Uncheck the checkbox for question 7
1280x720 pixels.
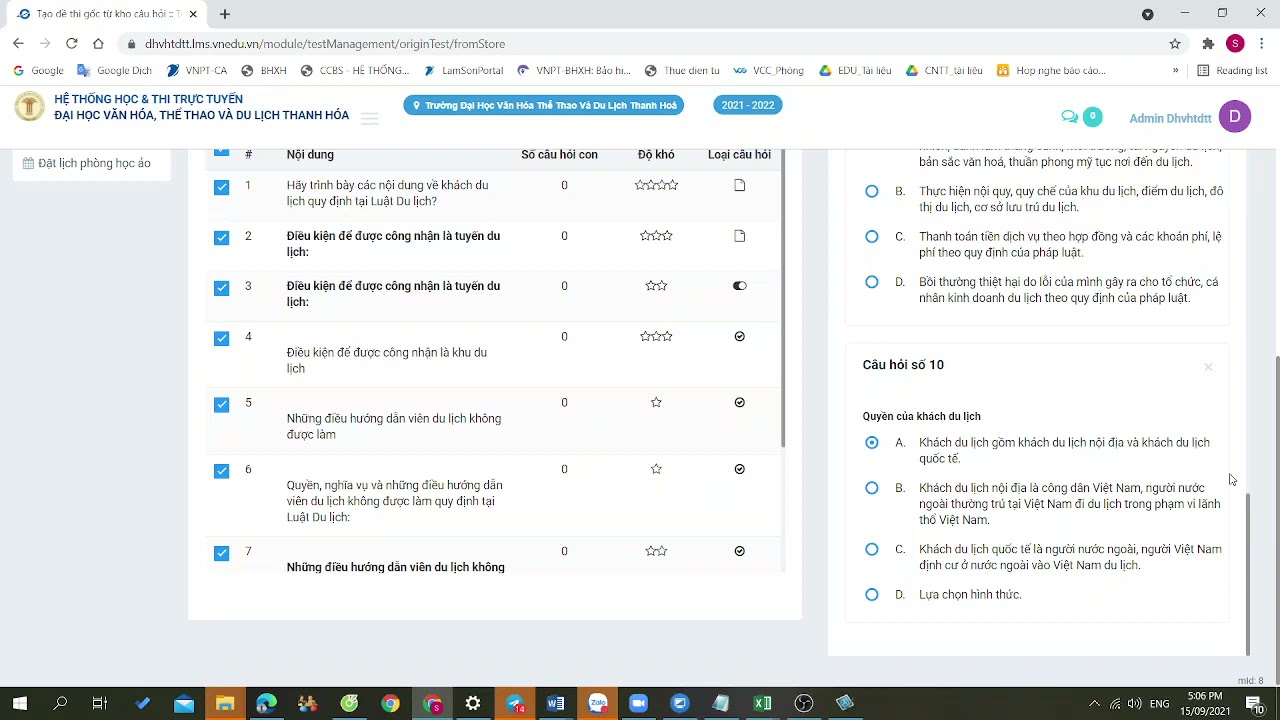click(221, 553)
